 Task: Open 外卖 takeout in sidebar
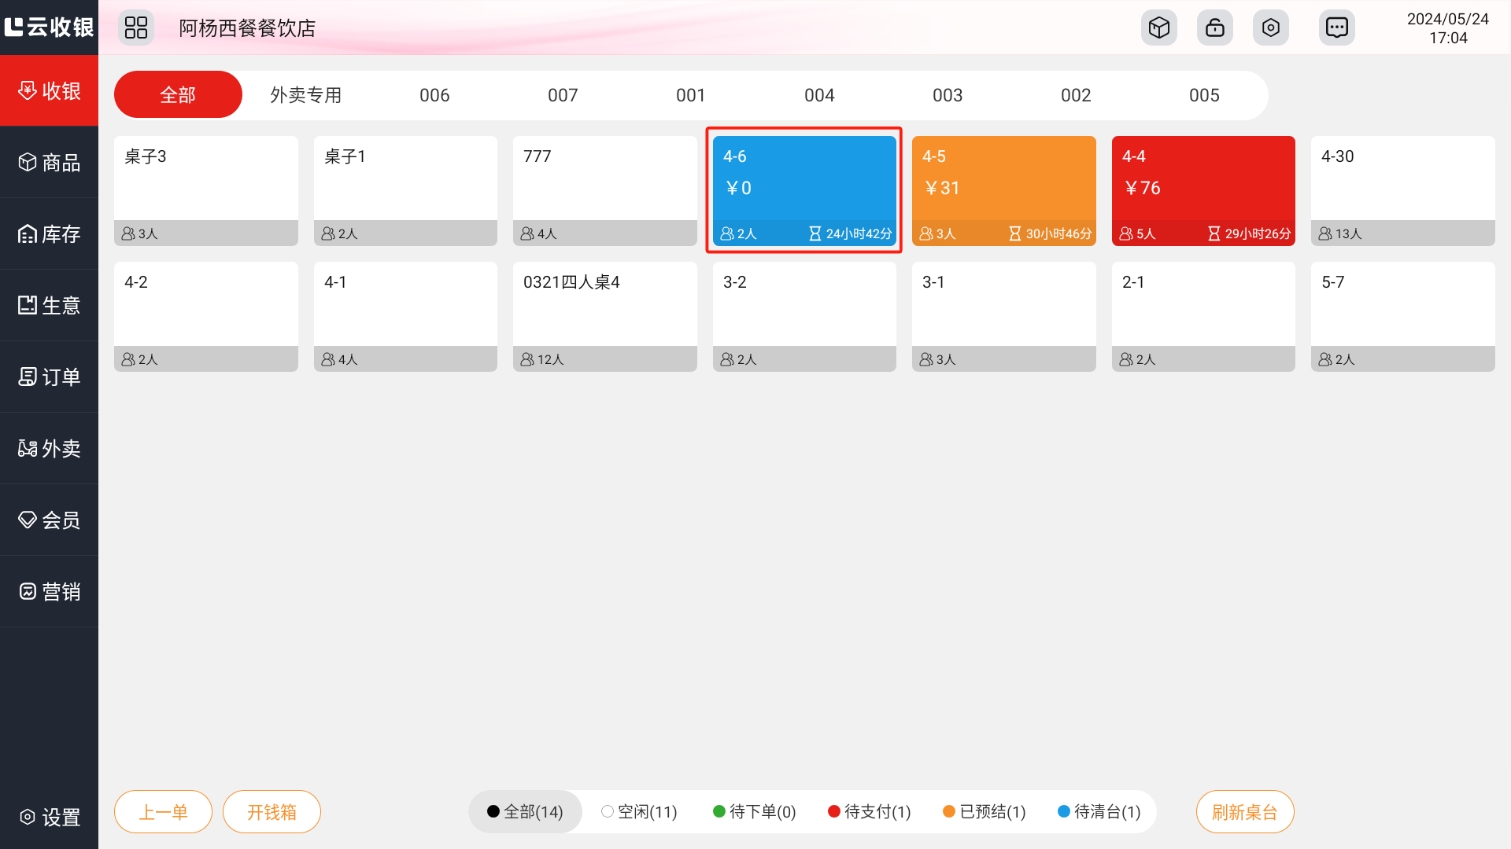(x=49, y=449)
